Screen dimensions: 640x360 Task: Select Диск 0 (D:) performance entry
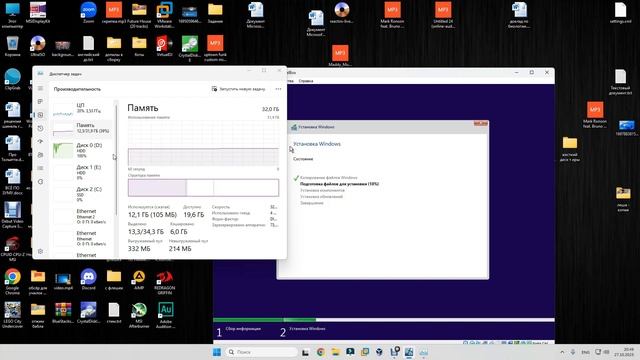[82, 150]
